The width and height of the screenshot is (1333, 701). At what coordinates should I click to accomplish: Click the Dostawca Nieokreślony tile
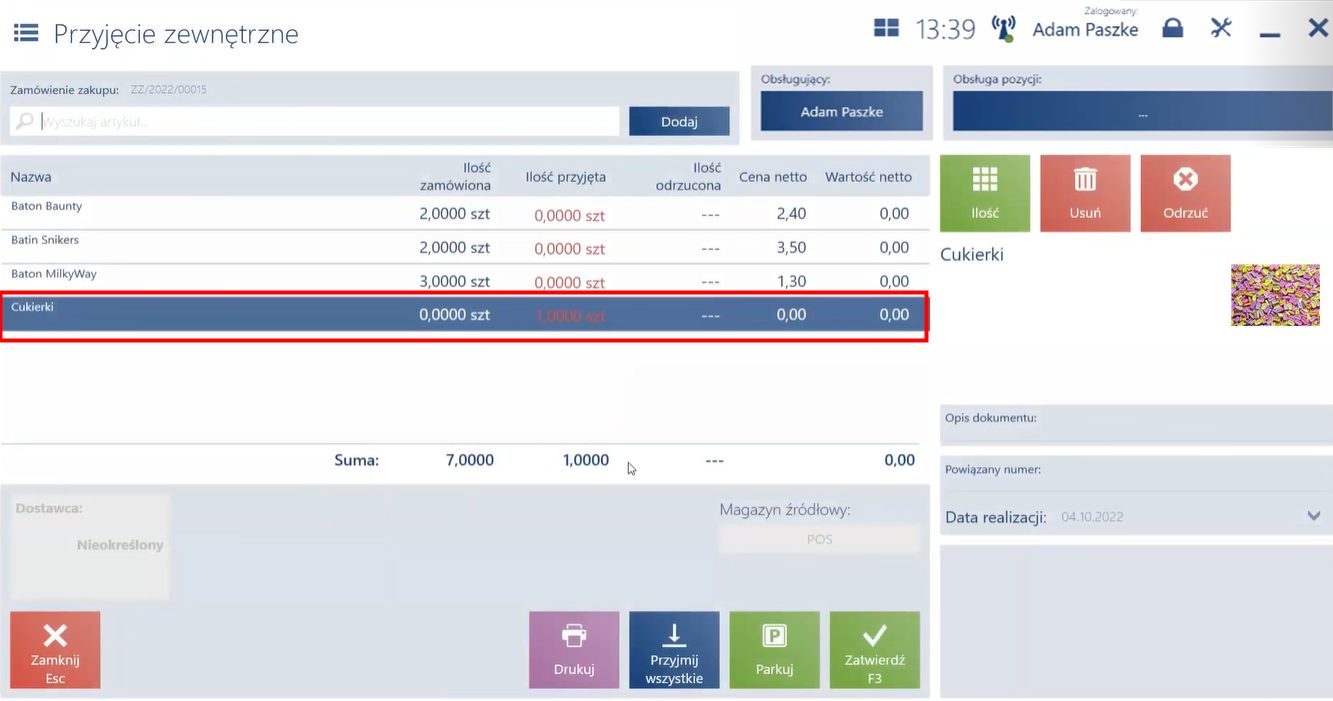point(90,546)
